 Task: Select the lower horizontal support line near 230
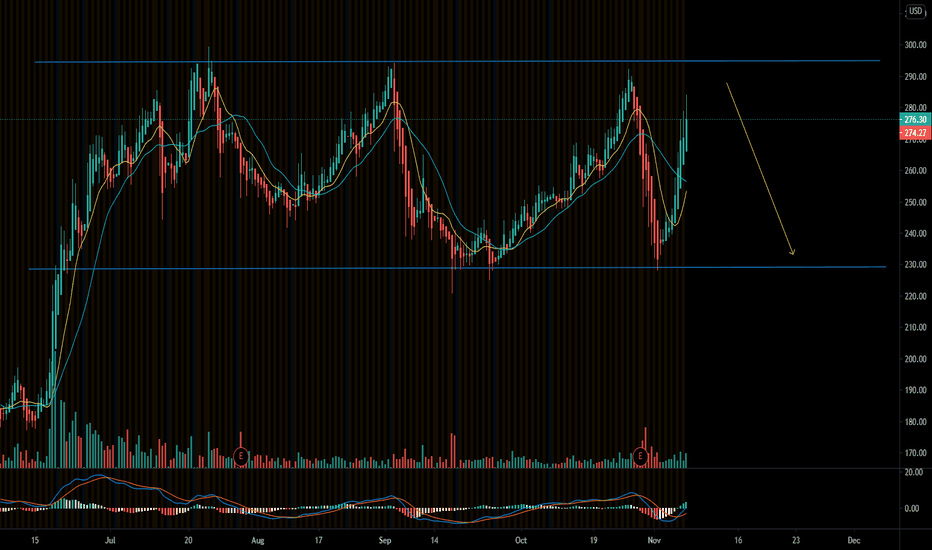458,268
